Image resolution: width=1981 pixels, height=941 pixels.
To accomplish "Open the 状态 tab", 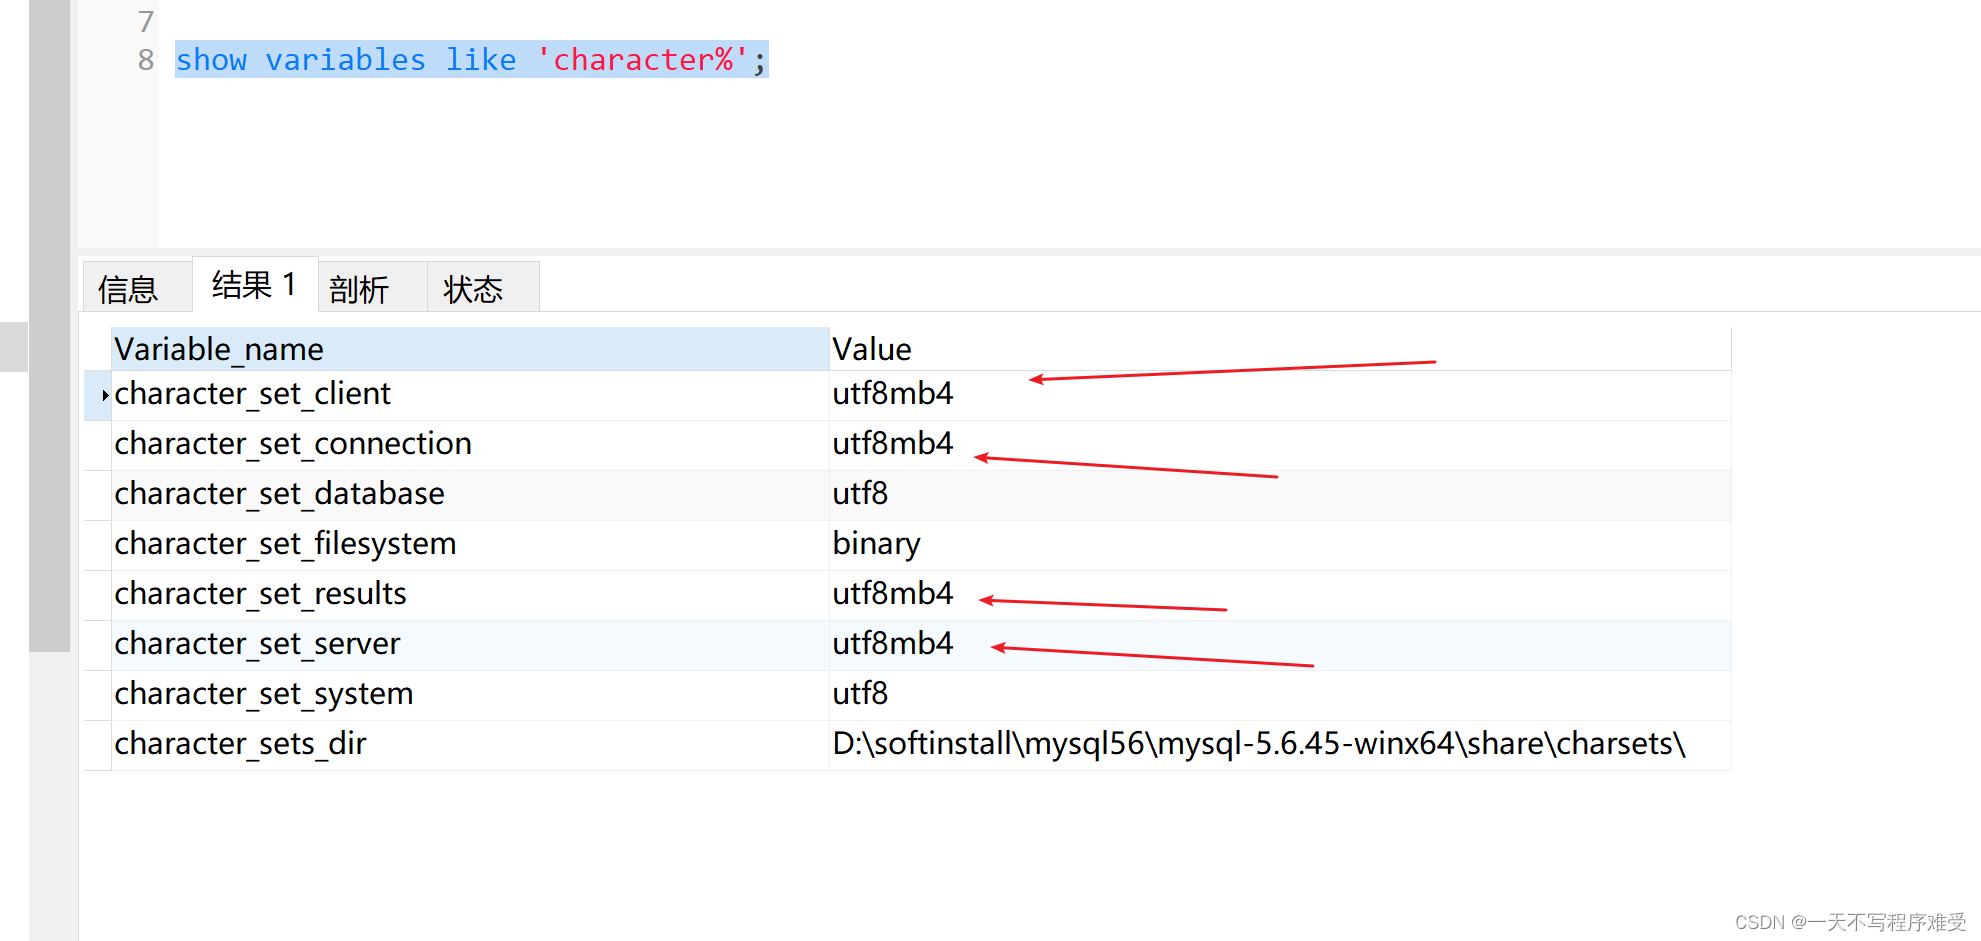I will click(483, 288).
